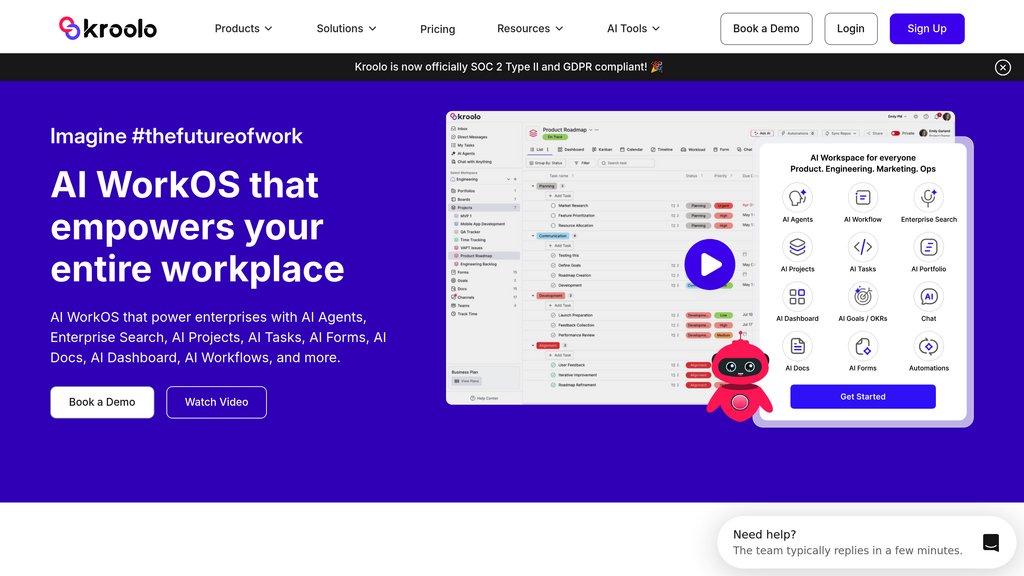Viewport: 1024px width, 576px height.
Task: Open the Automations icon
Action: point(928,346)
